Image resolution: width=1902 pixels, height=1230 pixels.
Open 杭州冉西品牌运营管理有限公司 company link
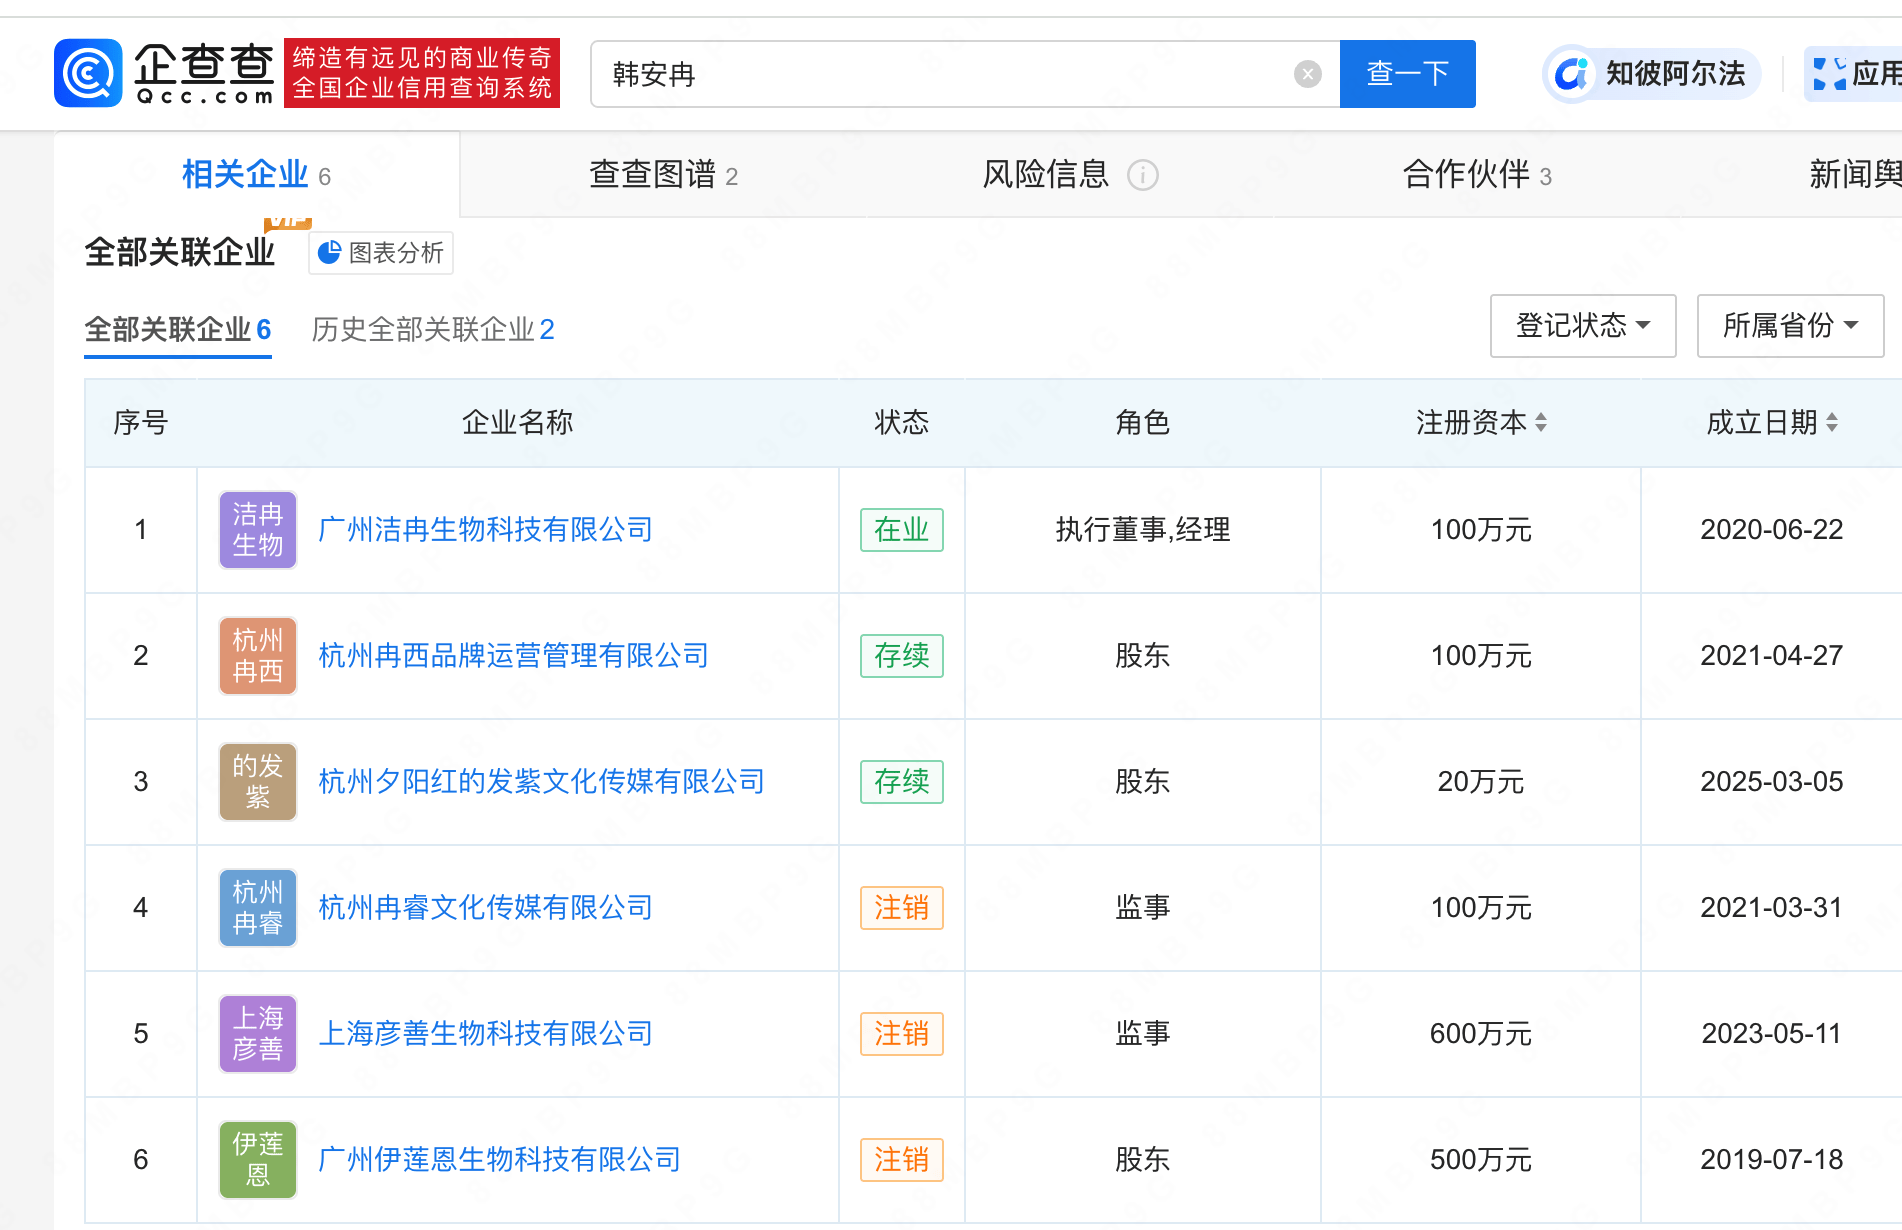coord(513,656)
